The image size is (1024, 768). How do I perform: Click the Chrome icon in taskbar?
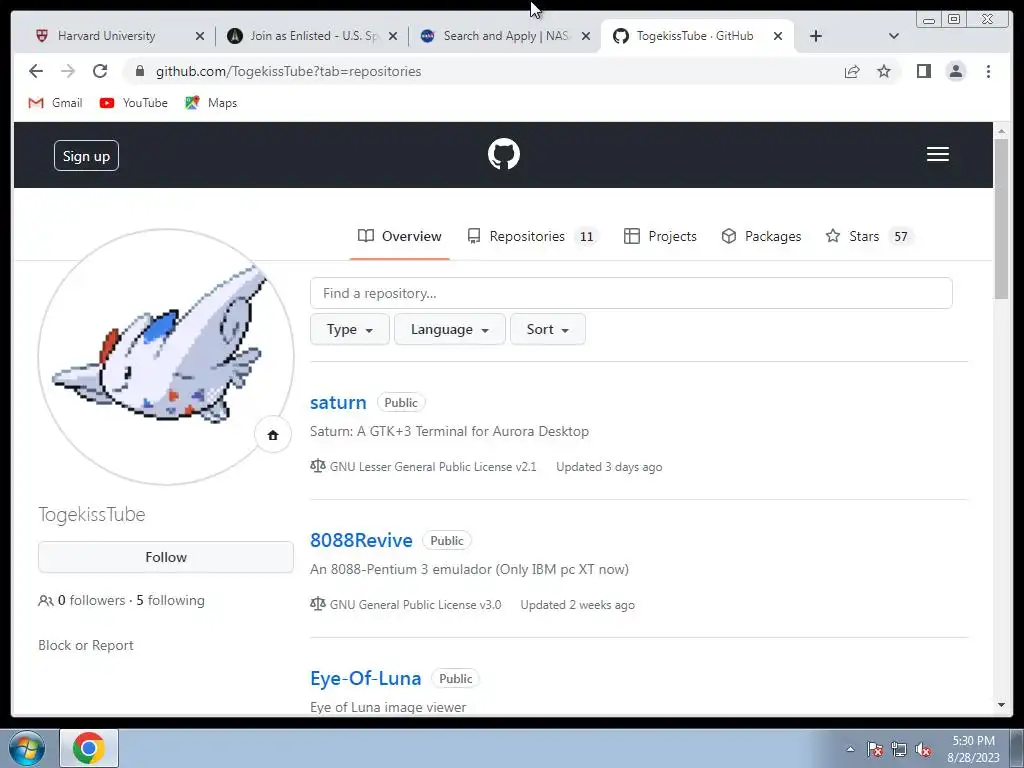(x=89, y=748)
